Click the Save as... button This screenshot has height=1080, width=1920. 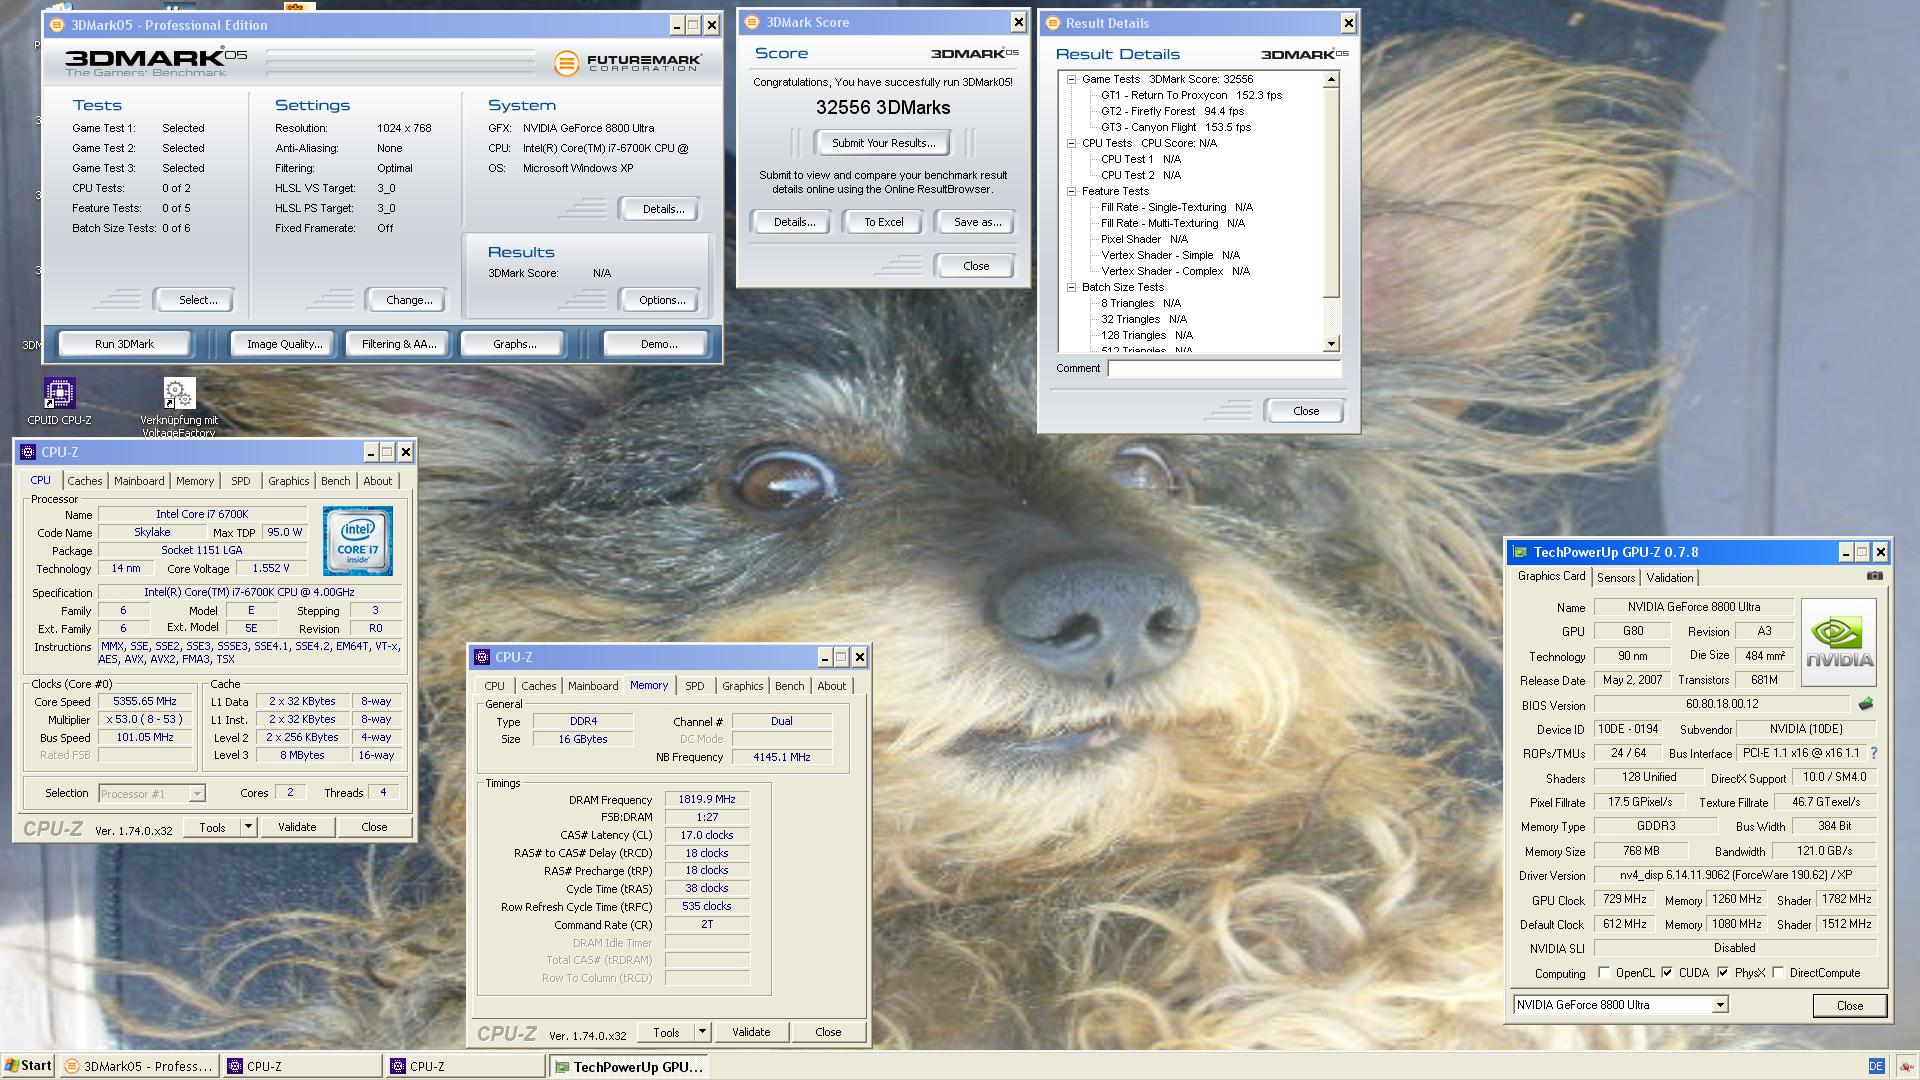[977, 222]
